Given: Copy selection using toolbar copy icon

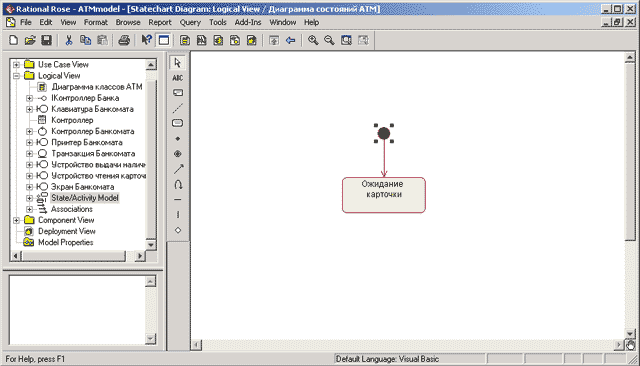Looking at the screenshot, I should [85, 40].
